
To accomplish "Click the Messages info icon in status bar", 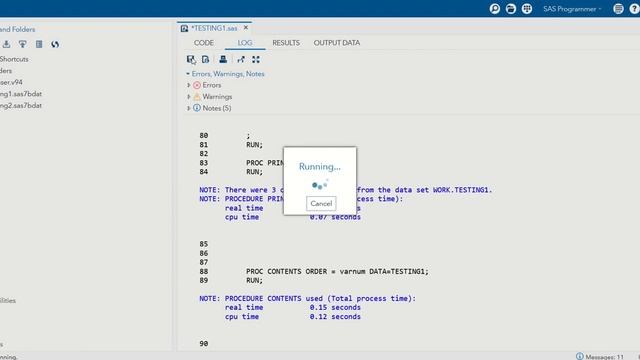I will (x=580, y=356).
